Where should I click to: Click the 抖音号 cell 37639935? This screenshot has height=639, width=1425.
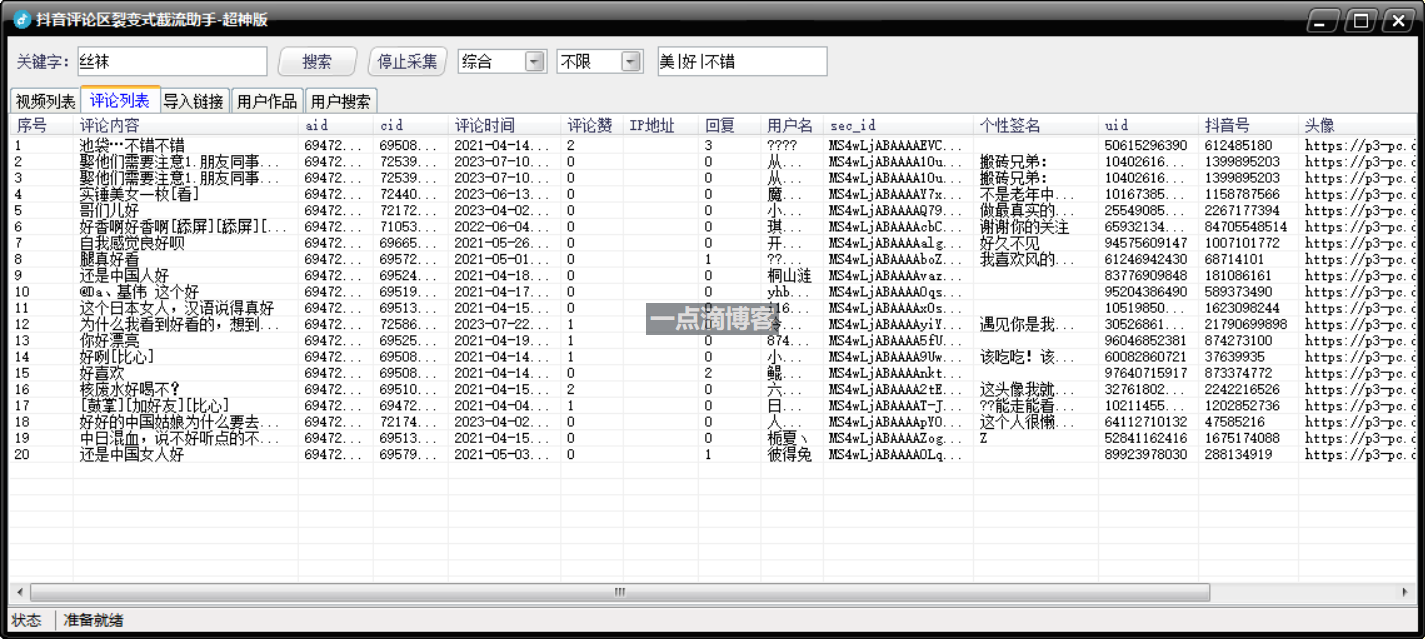point(1234,357)
